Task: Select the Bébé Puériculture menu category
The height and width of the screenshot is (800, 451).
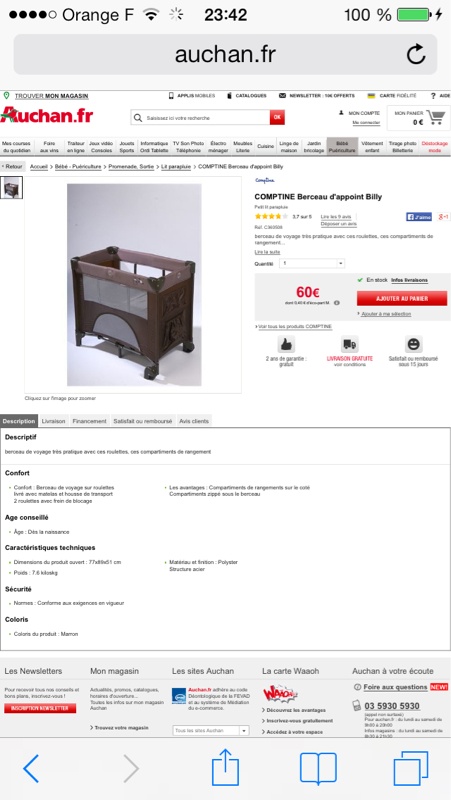Action: point(342,147)
